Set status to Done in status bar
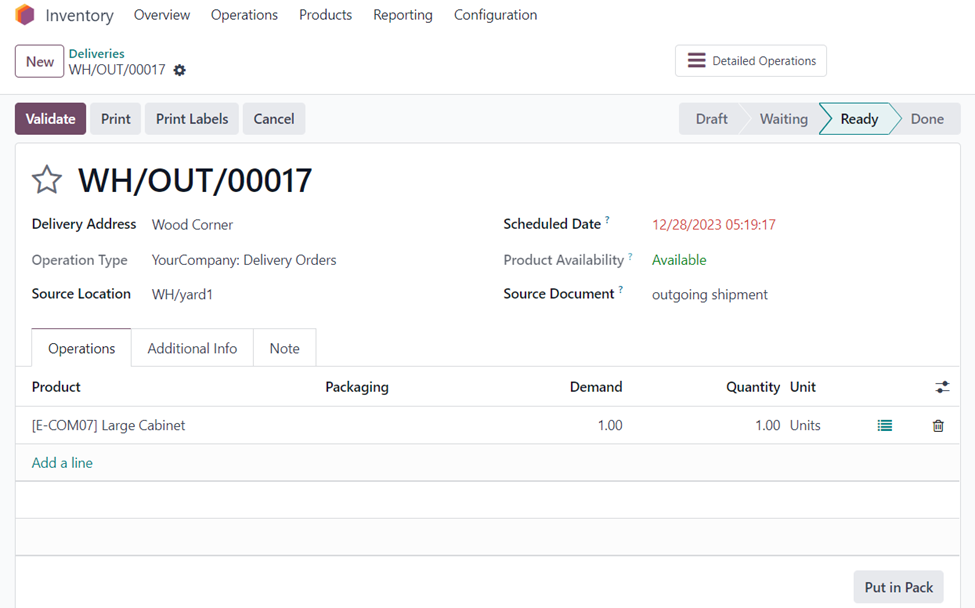 point(926,119)
